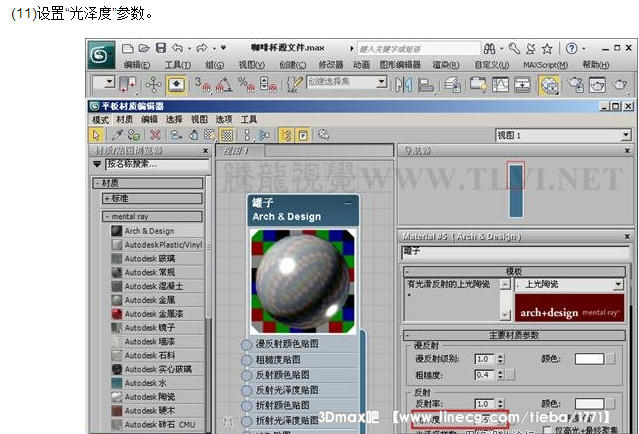Image resolution: width=639 pixels, height=434 pixels.
Task: Toggle the Percent Snap icon
Action: (x=246, y=84)
